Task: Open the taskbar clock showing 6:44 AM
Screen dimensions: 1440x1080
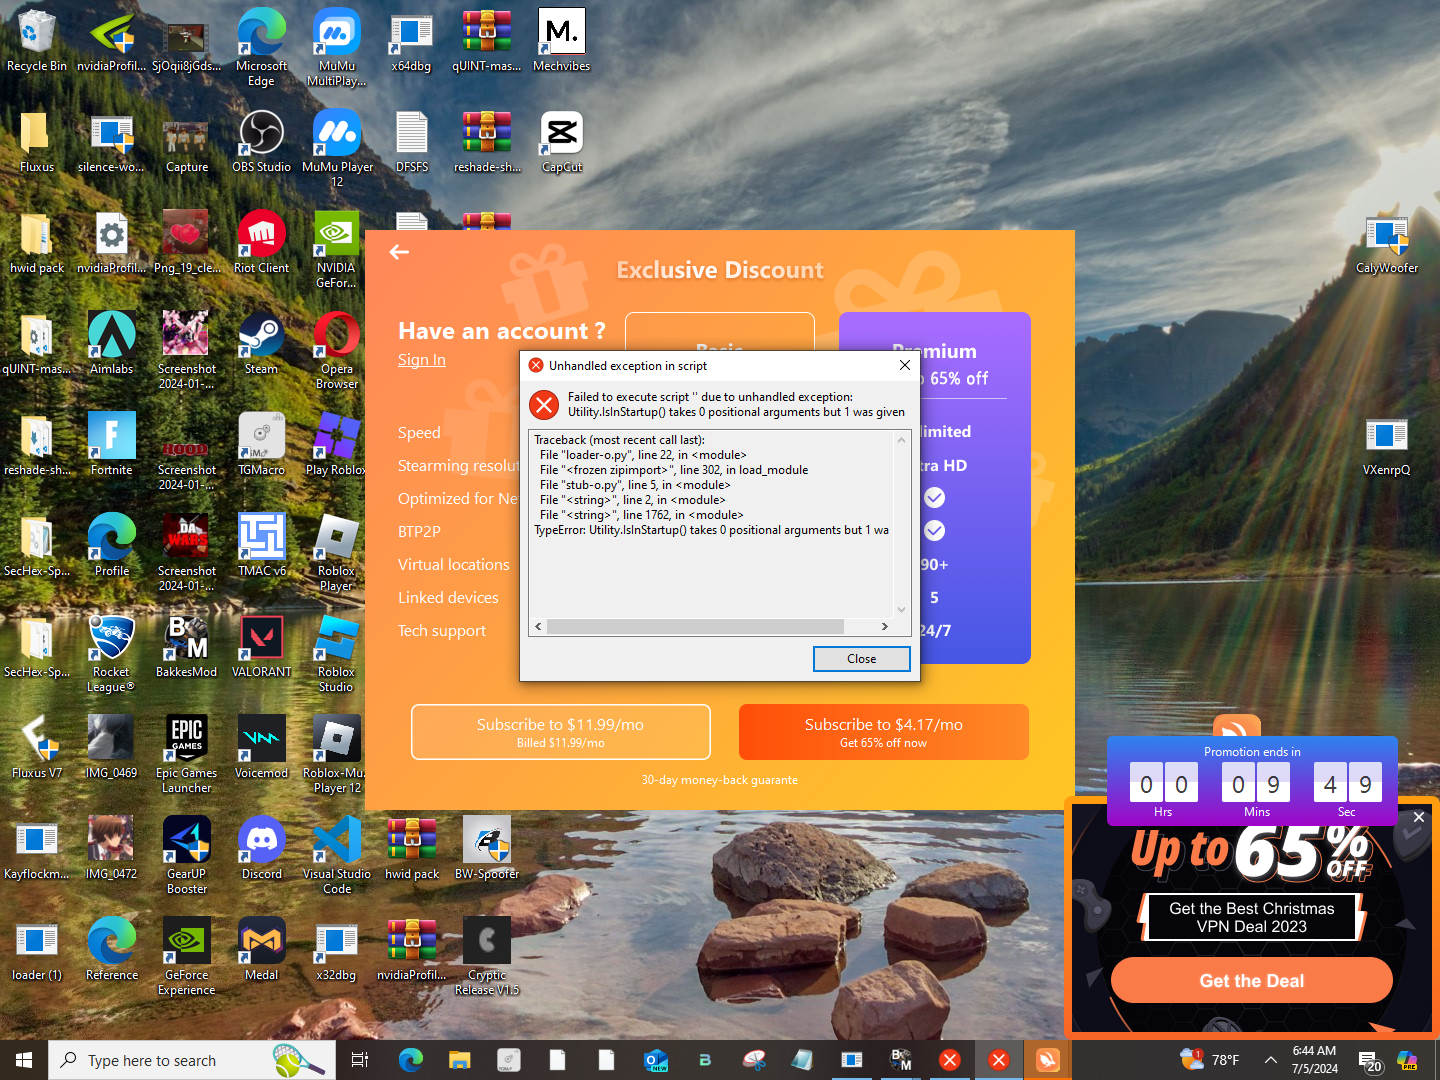Action: point(1314,1060)
